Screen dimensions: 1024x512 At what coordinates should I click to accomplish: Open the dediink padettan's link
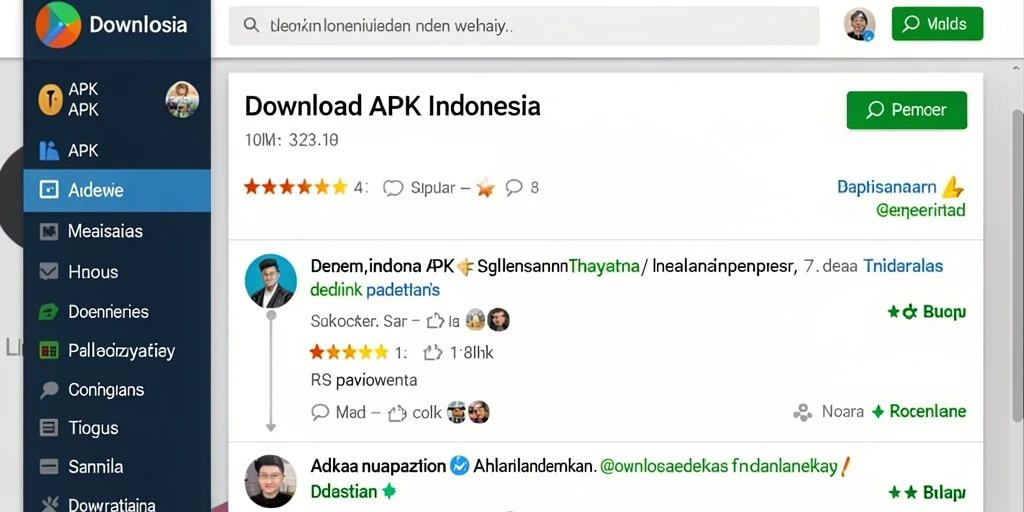[375, 289]
